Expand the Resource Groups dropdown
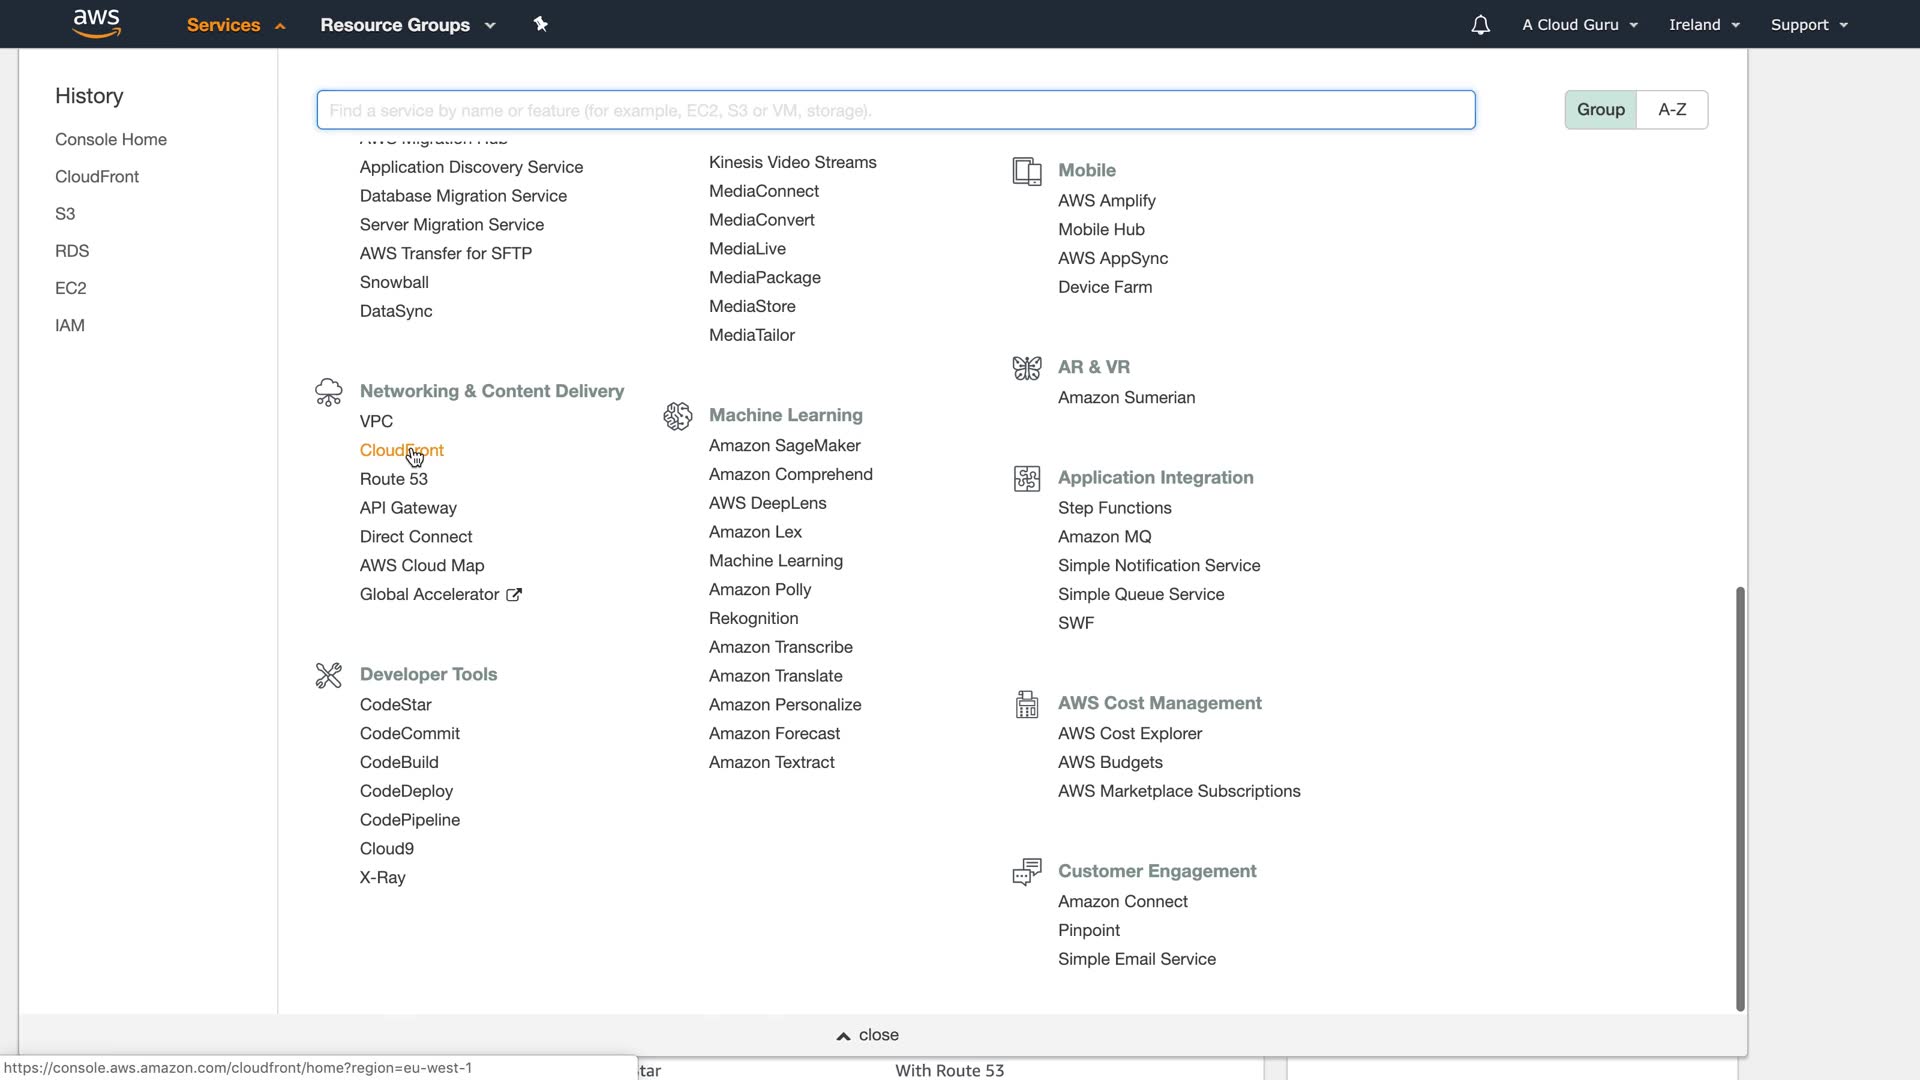This screenshot has width=1920, height=1080. point(407,25)
